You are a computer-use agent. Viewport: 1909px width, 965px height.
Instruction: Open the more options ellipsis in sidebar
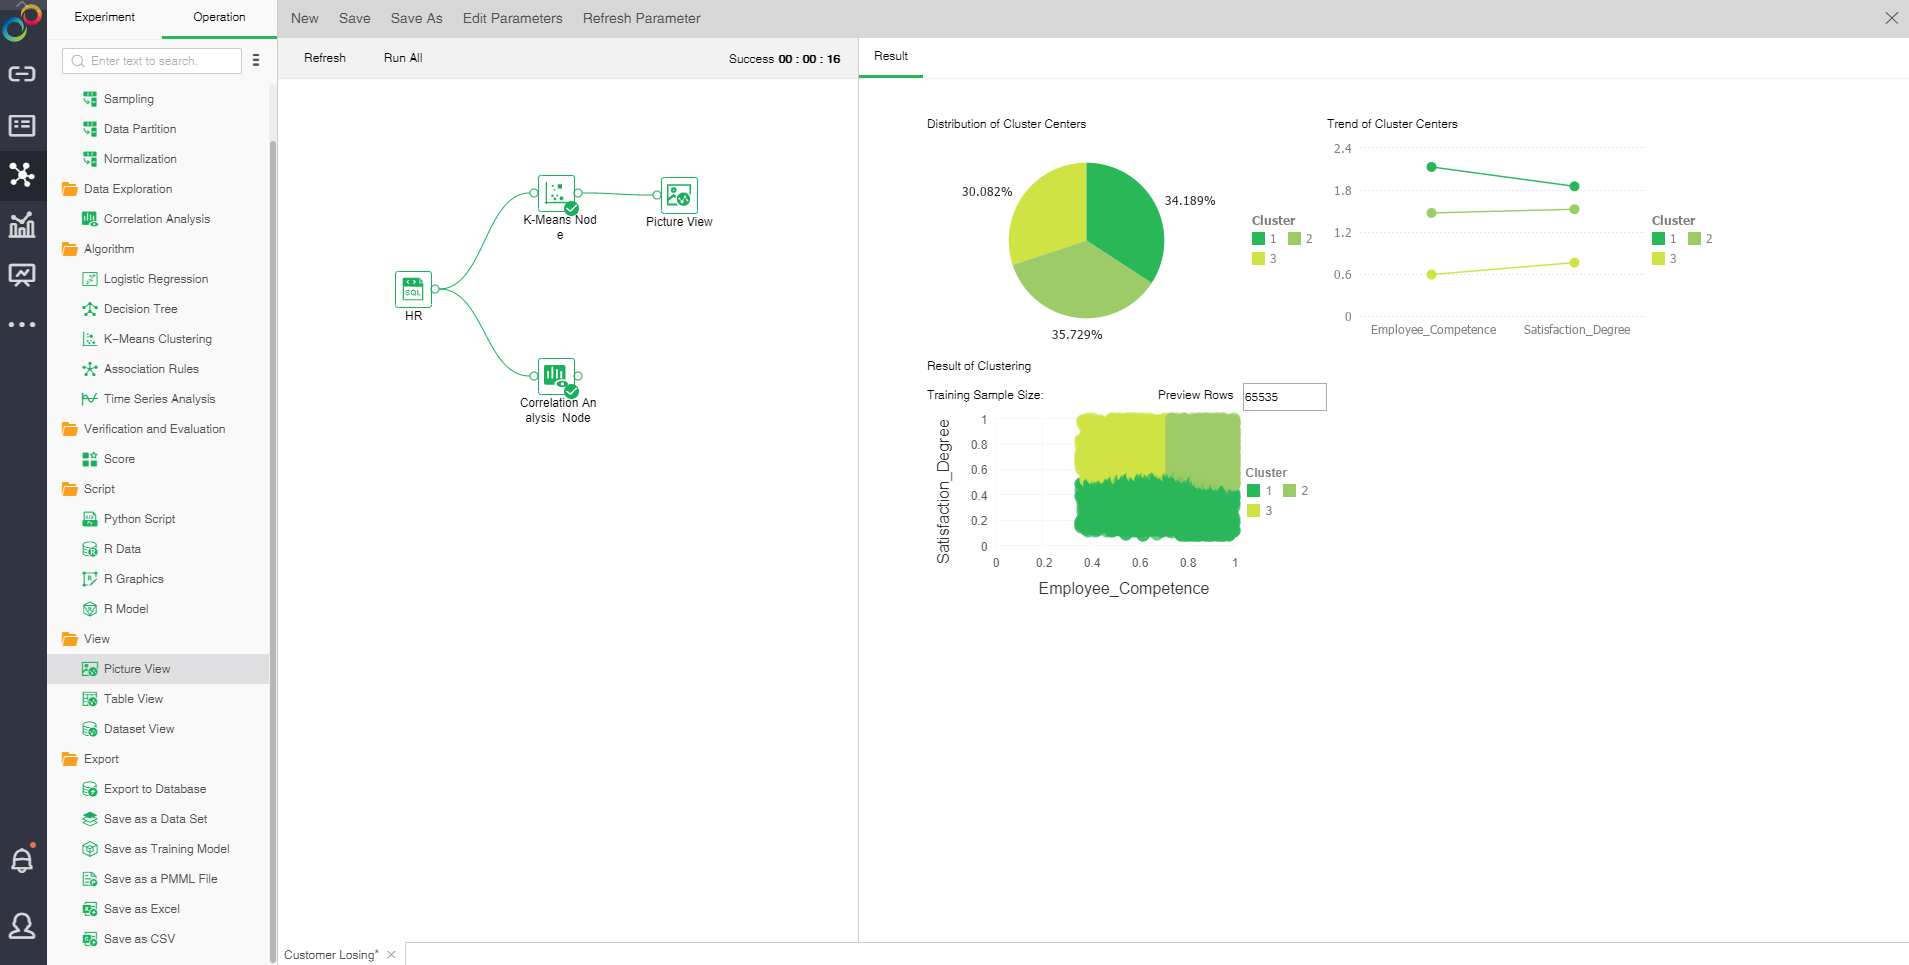[22, 325]
